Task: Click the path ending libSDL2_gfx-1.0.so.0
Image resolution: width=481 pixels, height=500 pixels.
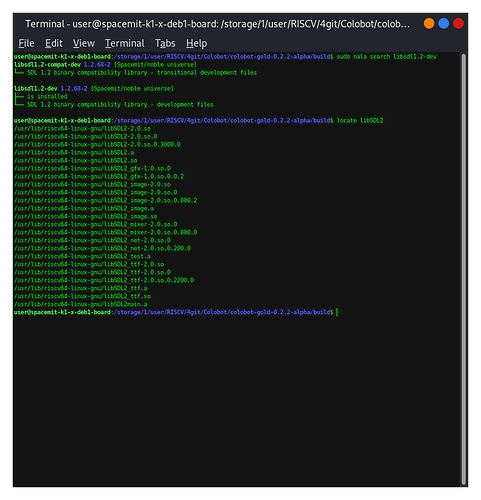Action: [x=92, y=169]
